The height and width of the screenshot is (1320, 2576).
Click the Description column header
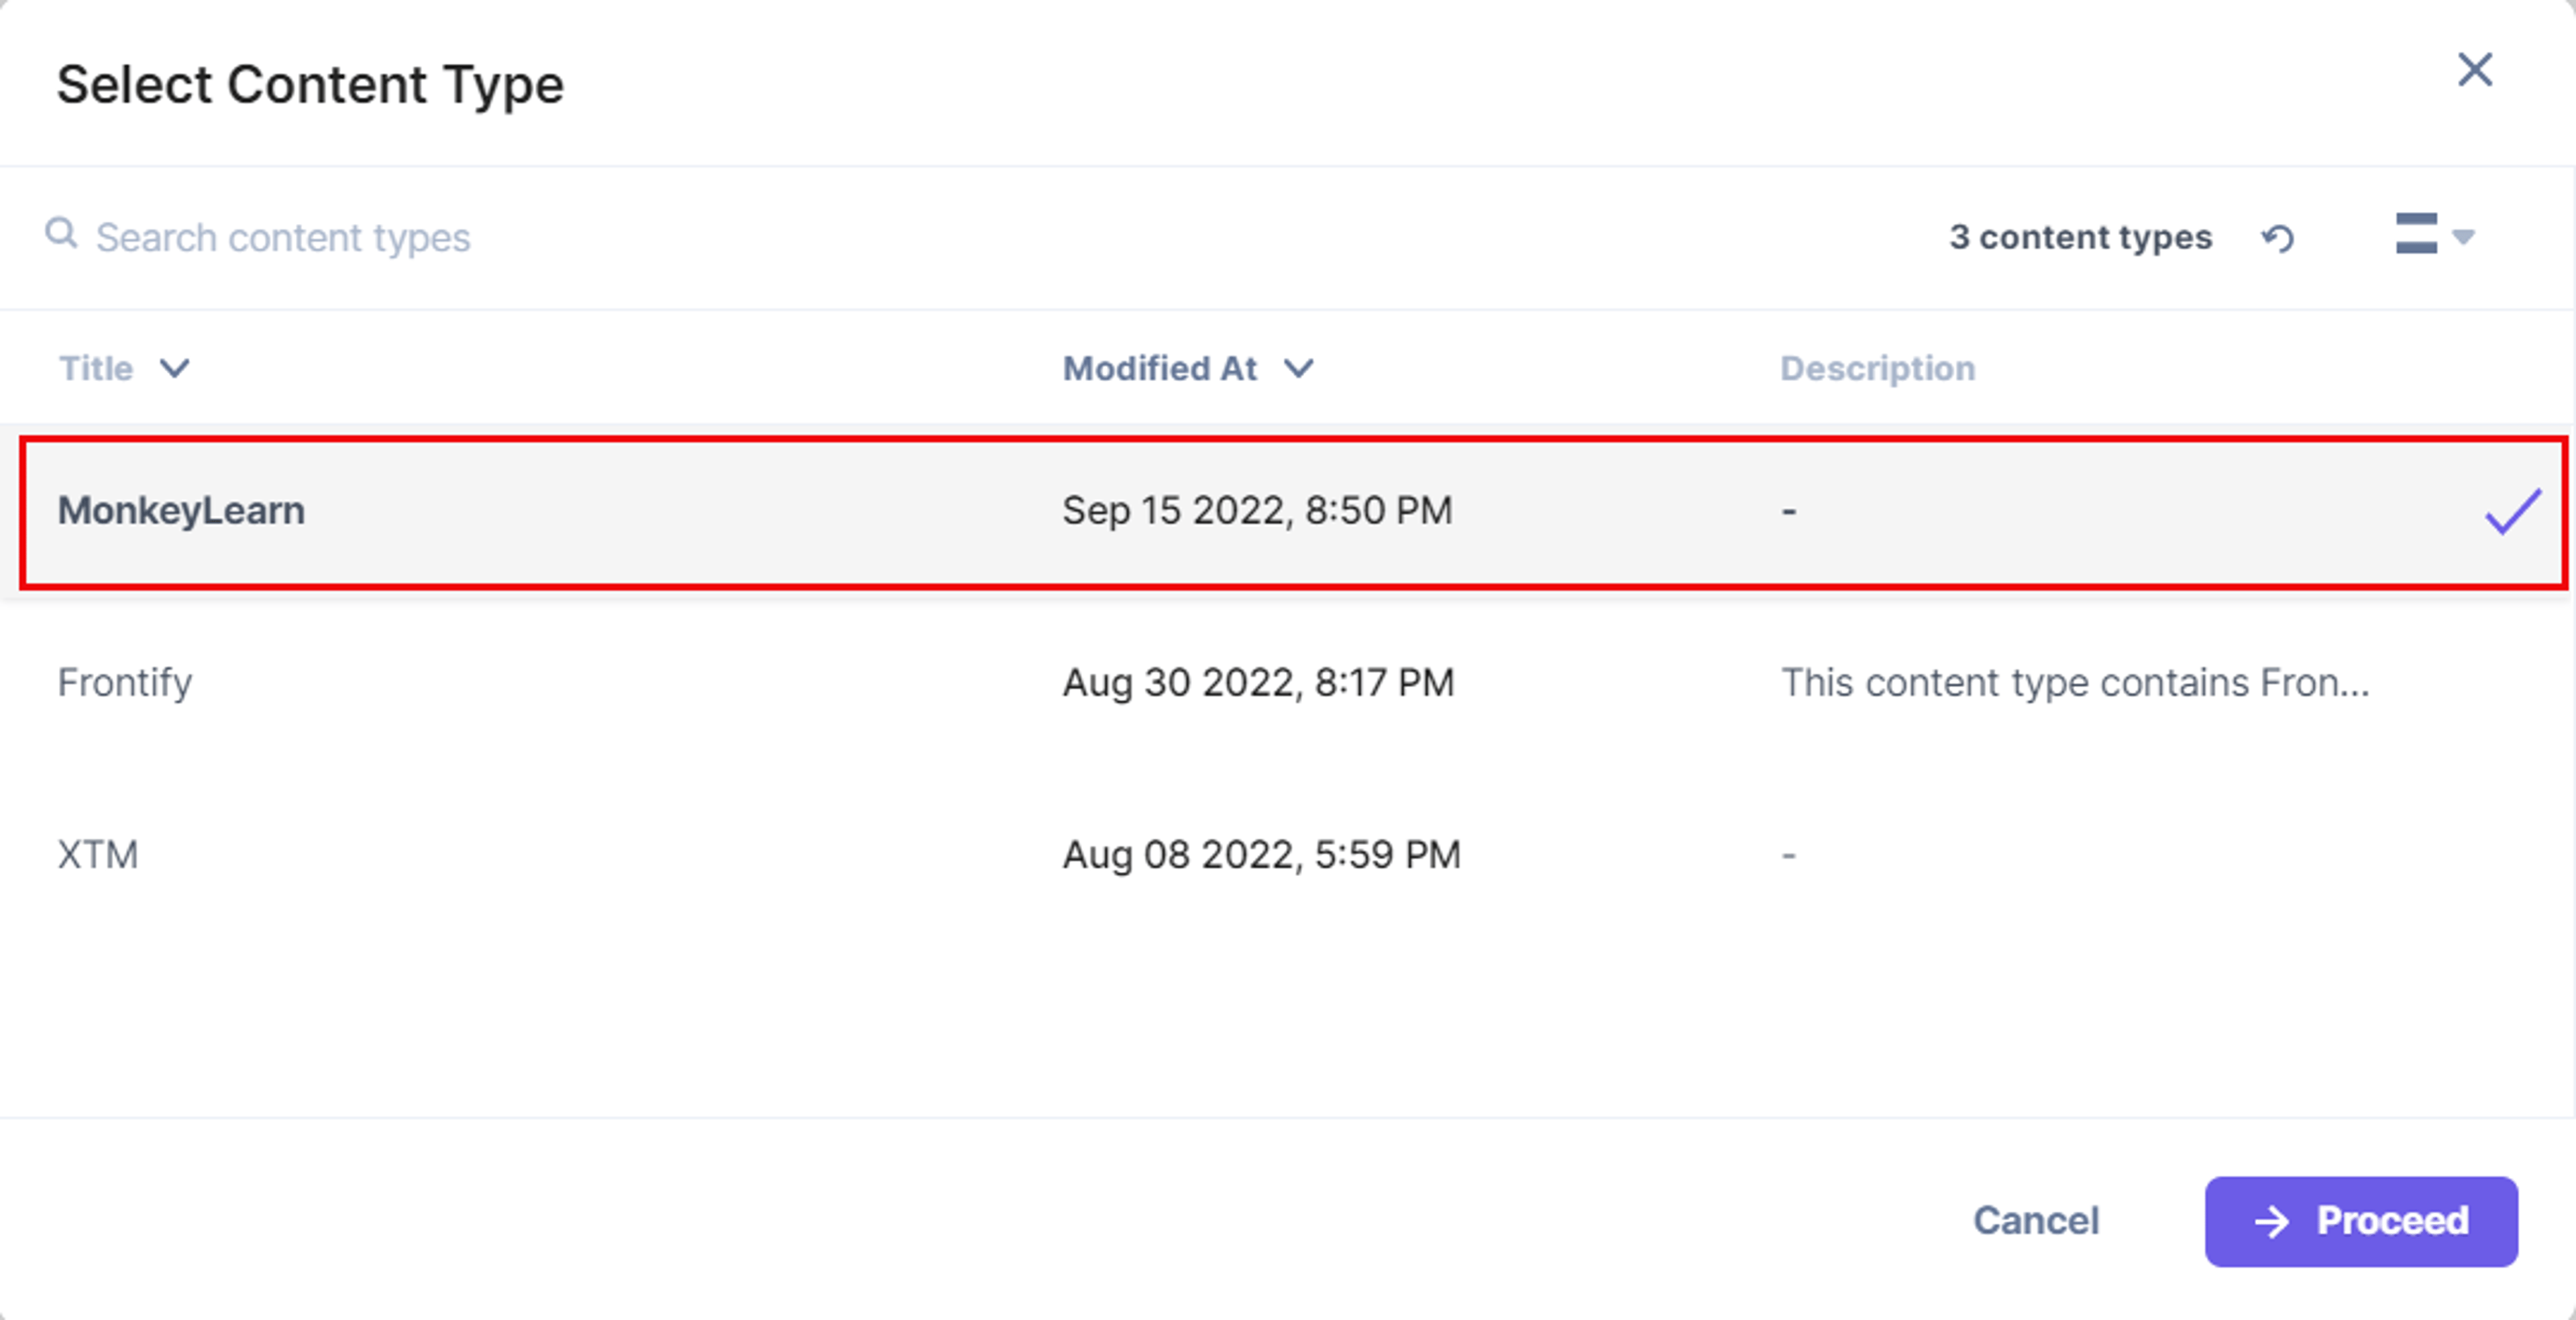(x=1877, y=368)
